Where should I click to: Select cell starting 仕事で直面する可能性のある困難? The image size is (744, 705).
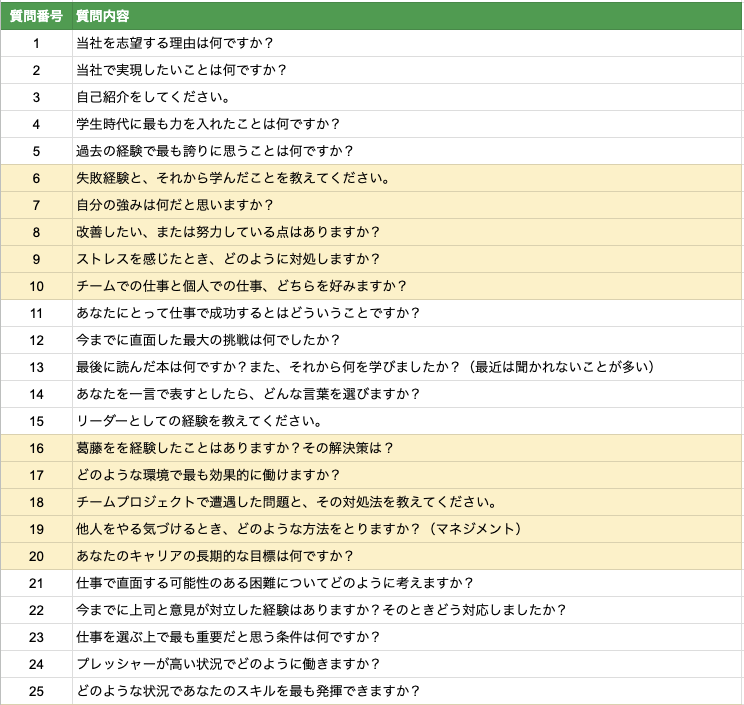(x=408, y=583)
